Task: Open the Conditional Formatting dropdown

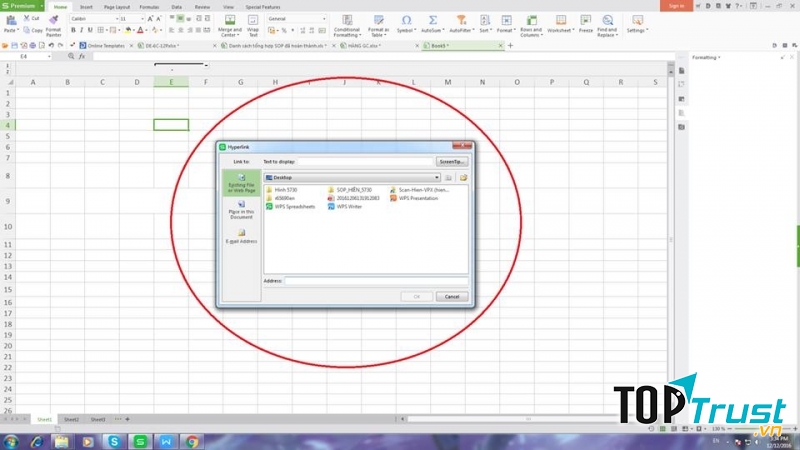Action: [x=347, y=24]
